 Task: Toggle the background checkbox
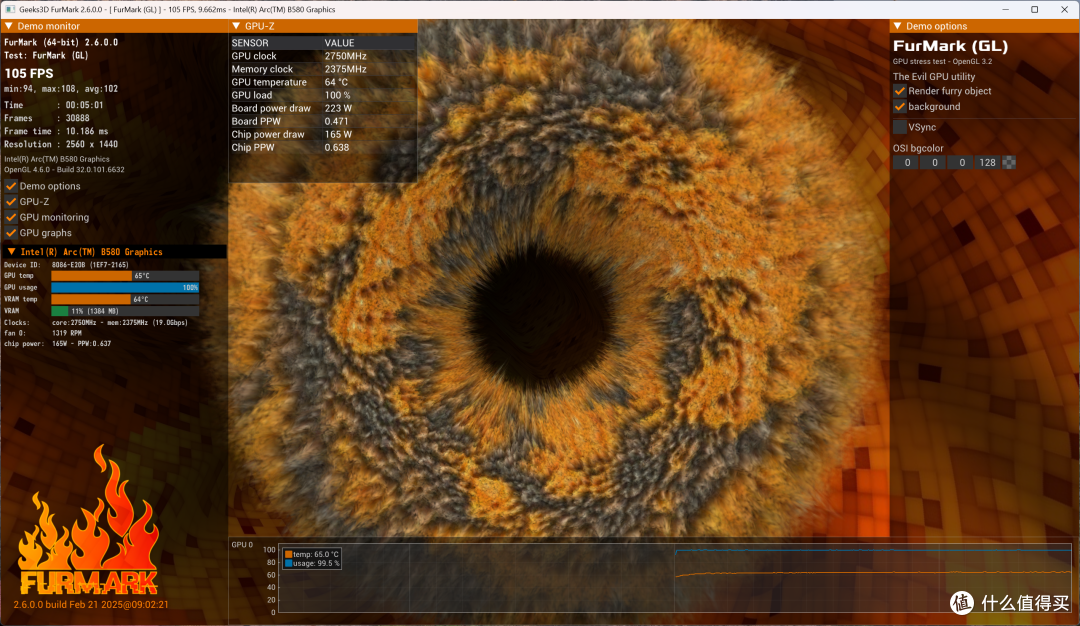tap(900, 107)
